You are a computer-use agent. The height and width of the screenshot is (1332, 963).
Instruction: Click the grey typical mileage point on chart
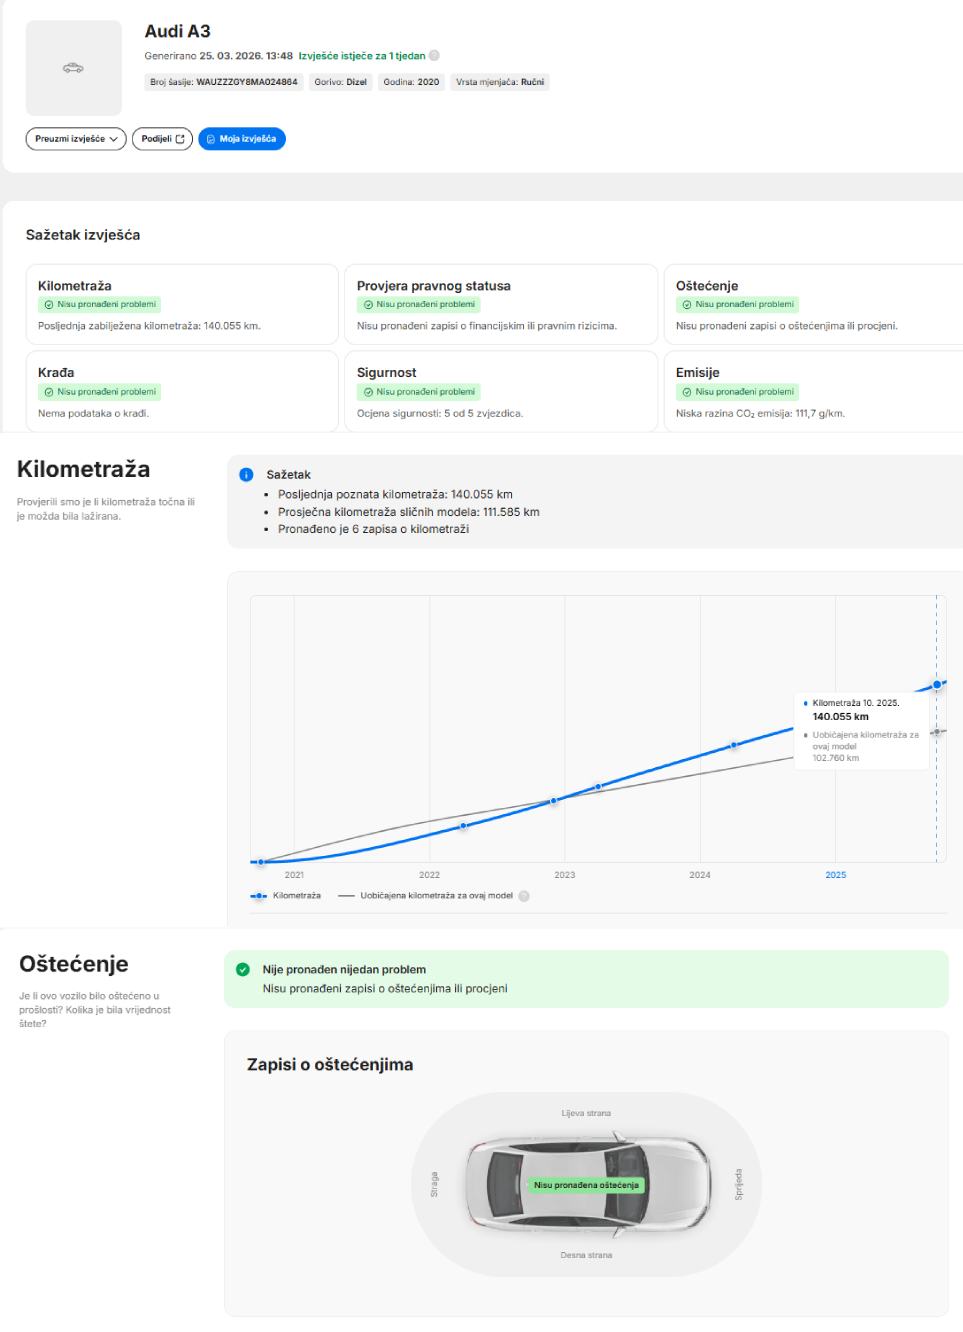[x=937, y=733]
